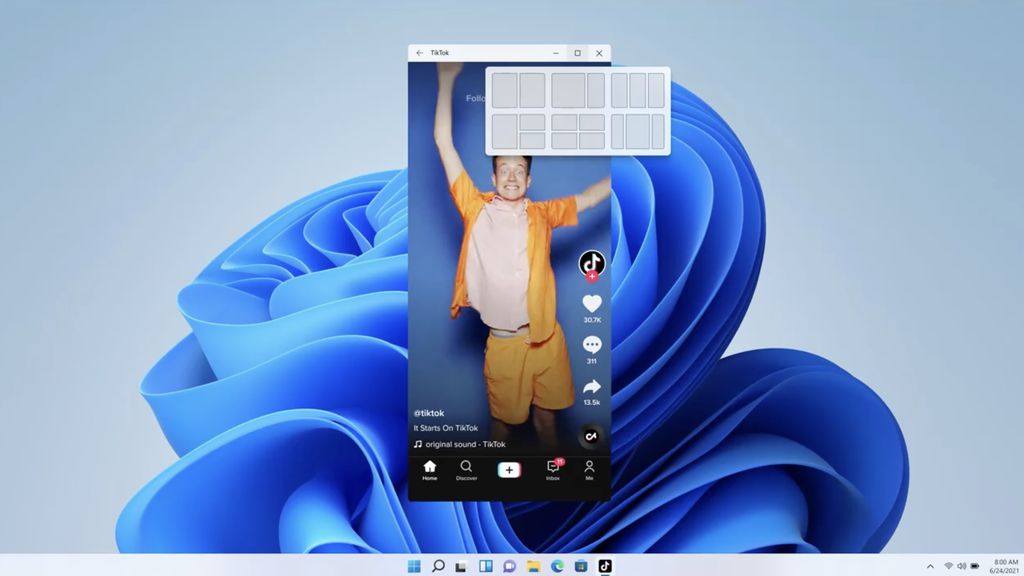Open the Inbox with 11 notifications

550,469
